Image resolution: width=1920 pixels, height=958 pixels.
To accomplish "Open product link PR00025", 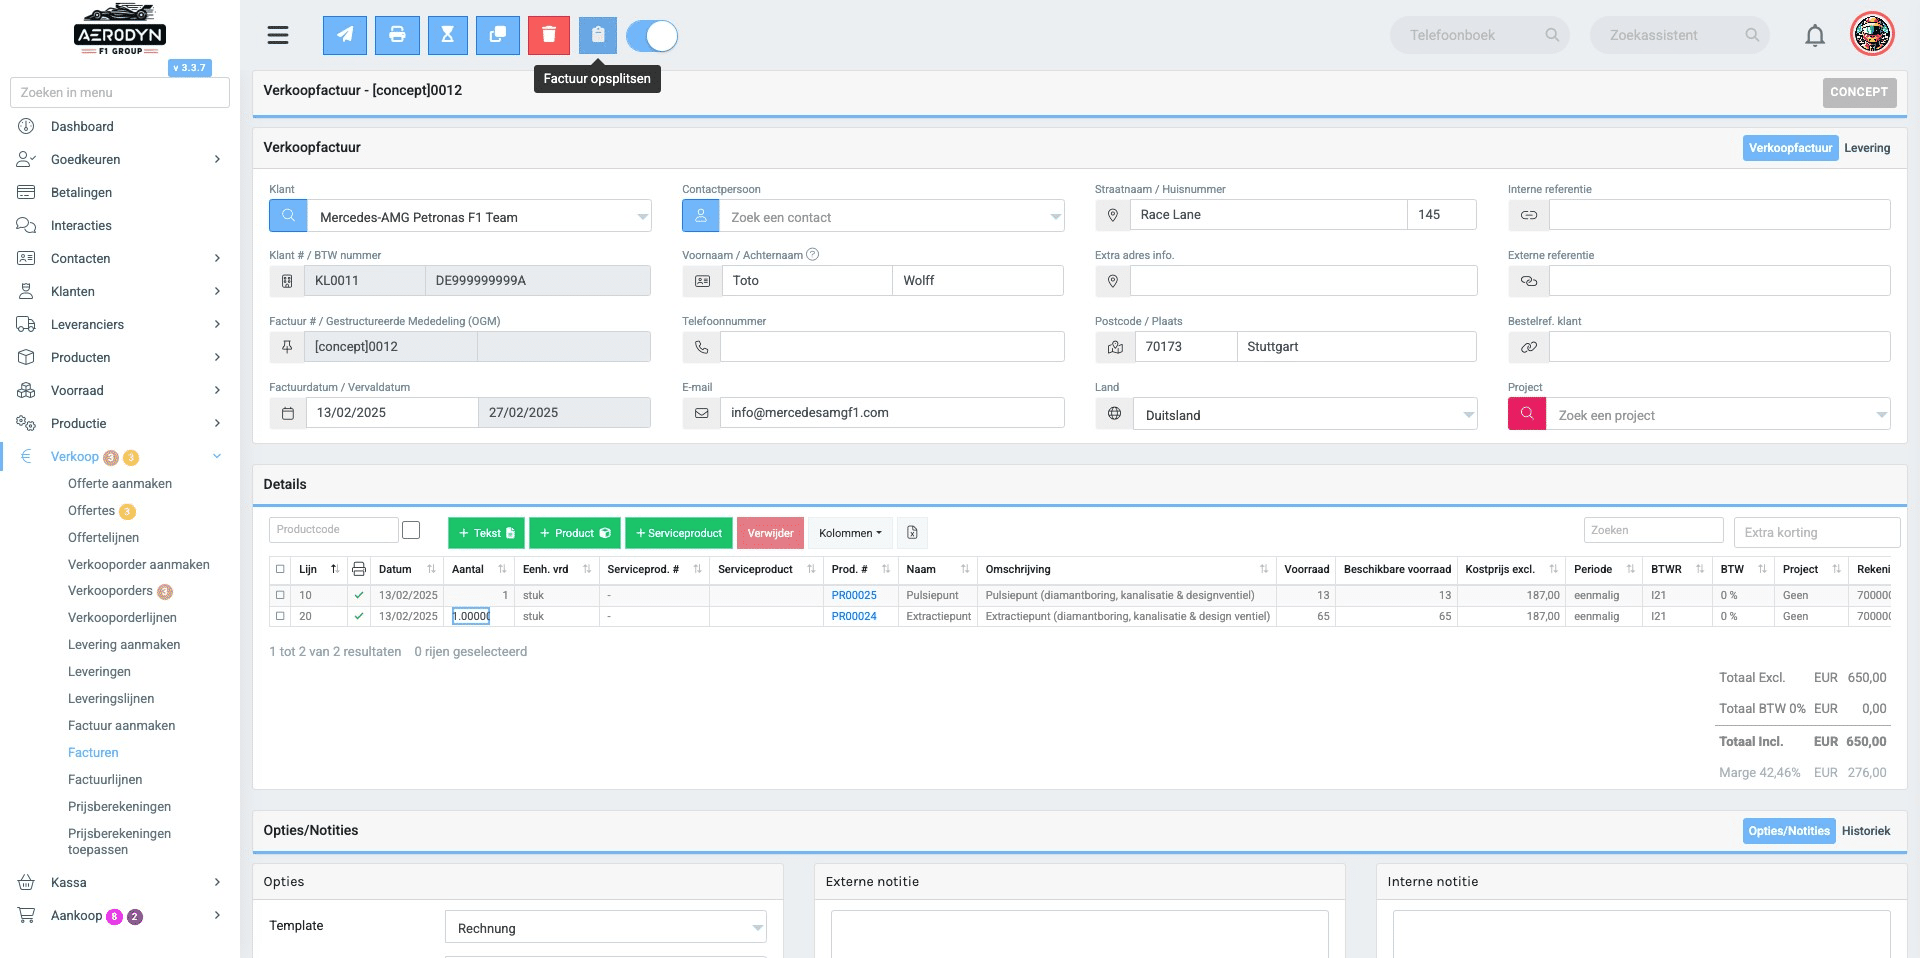I will [854, 595].
